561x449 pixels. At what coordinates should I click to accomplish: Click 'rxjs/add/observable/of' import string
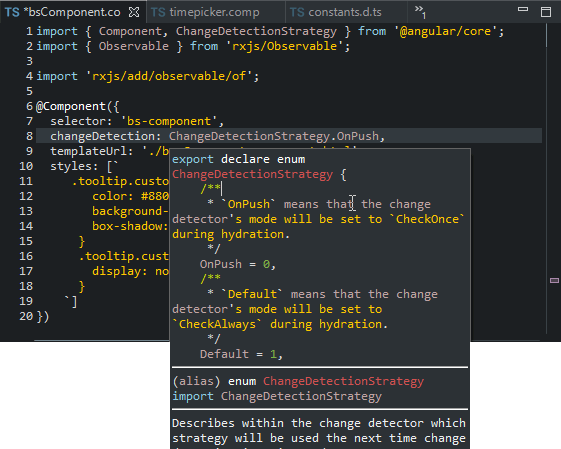169,76
